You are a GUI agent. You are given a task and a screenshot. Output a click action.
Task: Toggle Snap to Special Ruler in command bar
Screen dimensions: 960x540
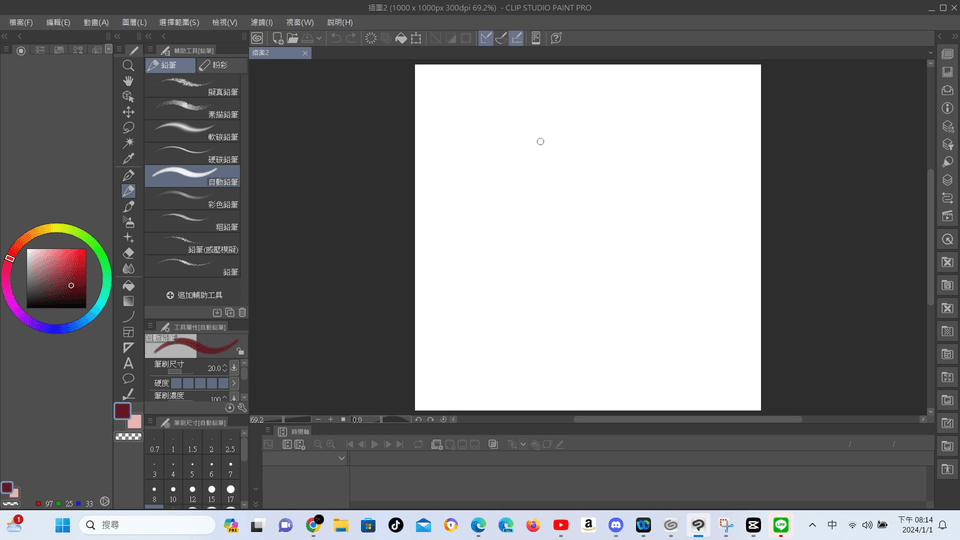click(501, 38)
